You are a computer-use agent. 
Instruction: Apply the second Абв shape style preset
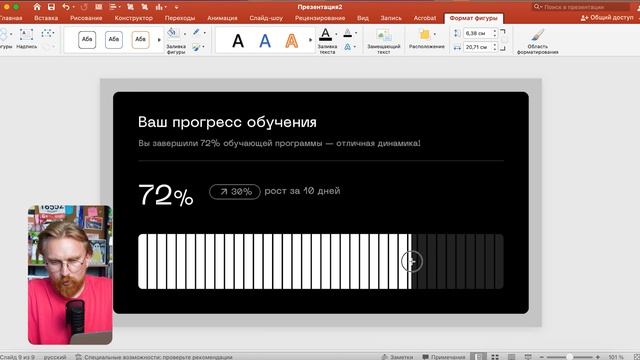click(x=113, y=40)
